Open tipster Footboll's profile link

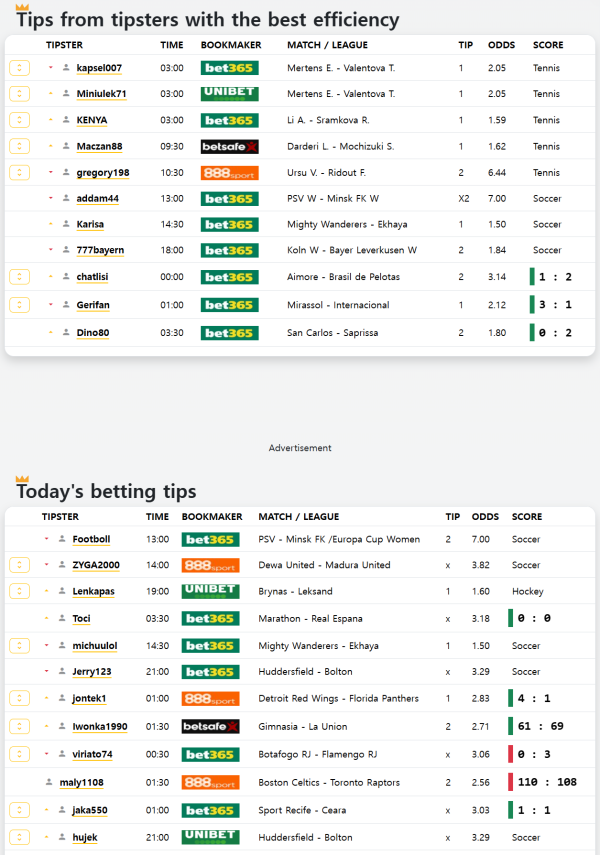pyautogui.click(x=91, y=539)
